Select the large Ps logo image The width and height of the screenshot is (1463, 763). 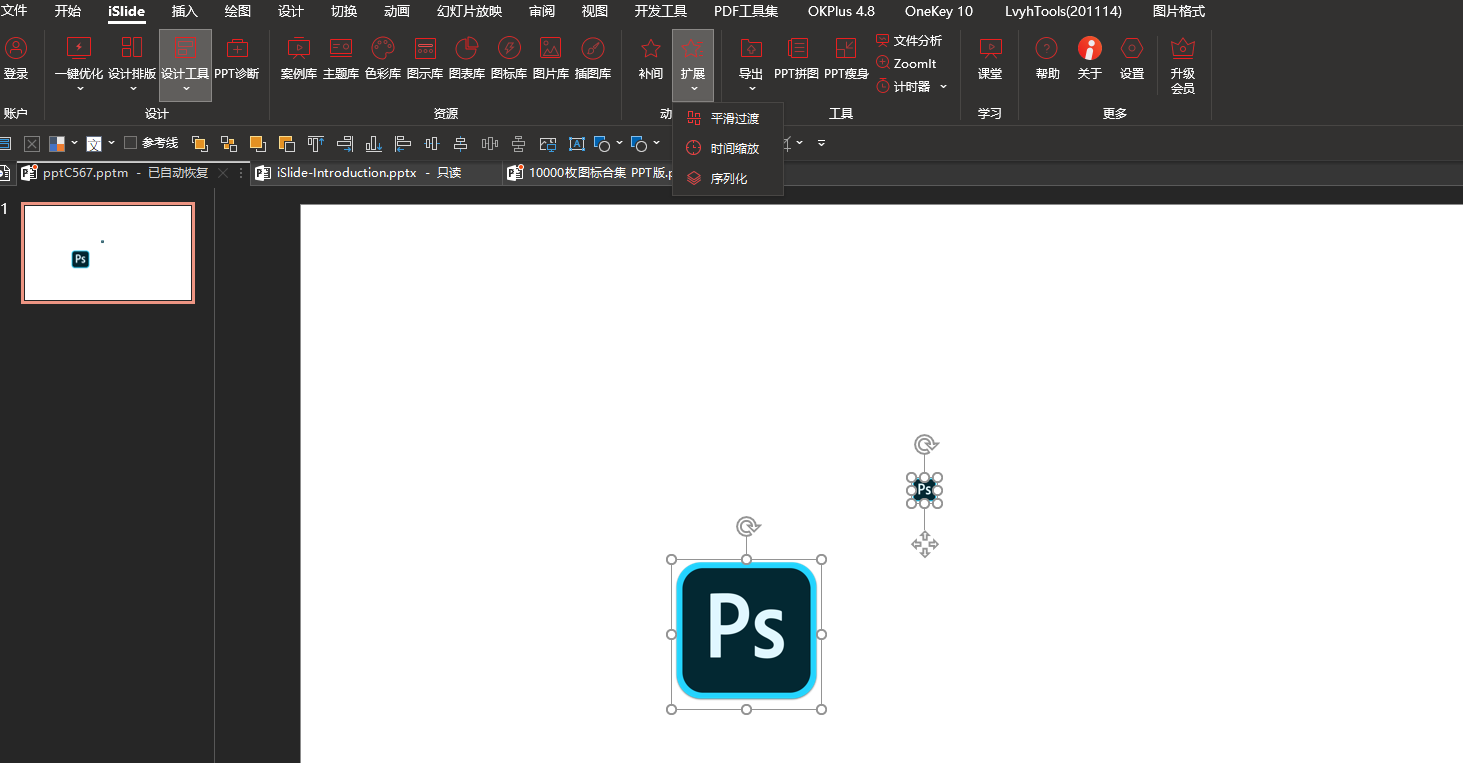[747, 634]
